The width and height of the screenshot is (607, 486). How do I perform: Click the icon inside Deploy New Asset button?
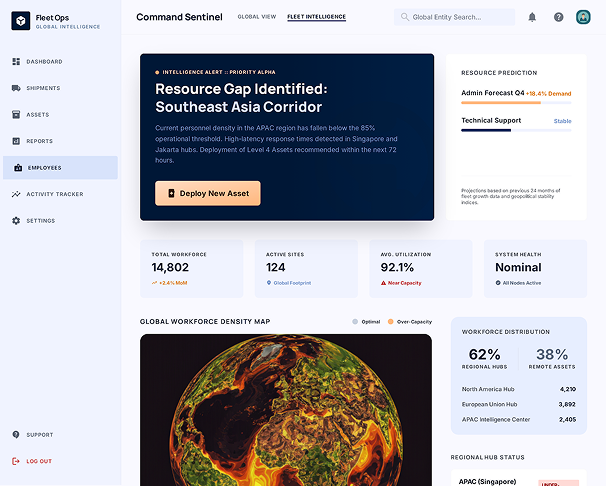tap(171, 193)
